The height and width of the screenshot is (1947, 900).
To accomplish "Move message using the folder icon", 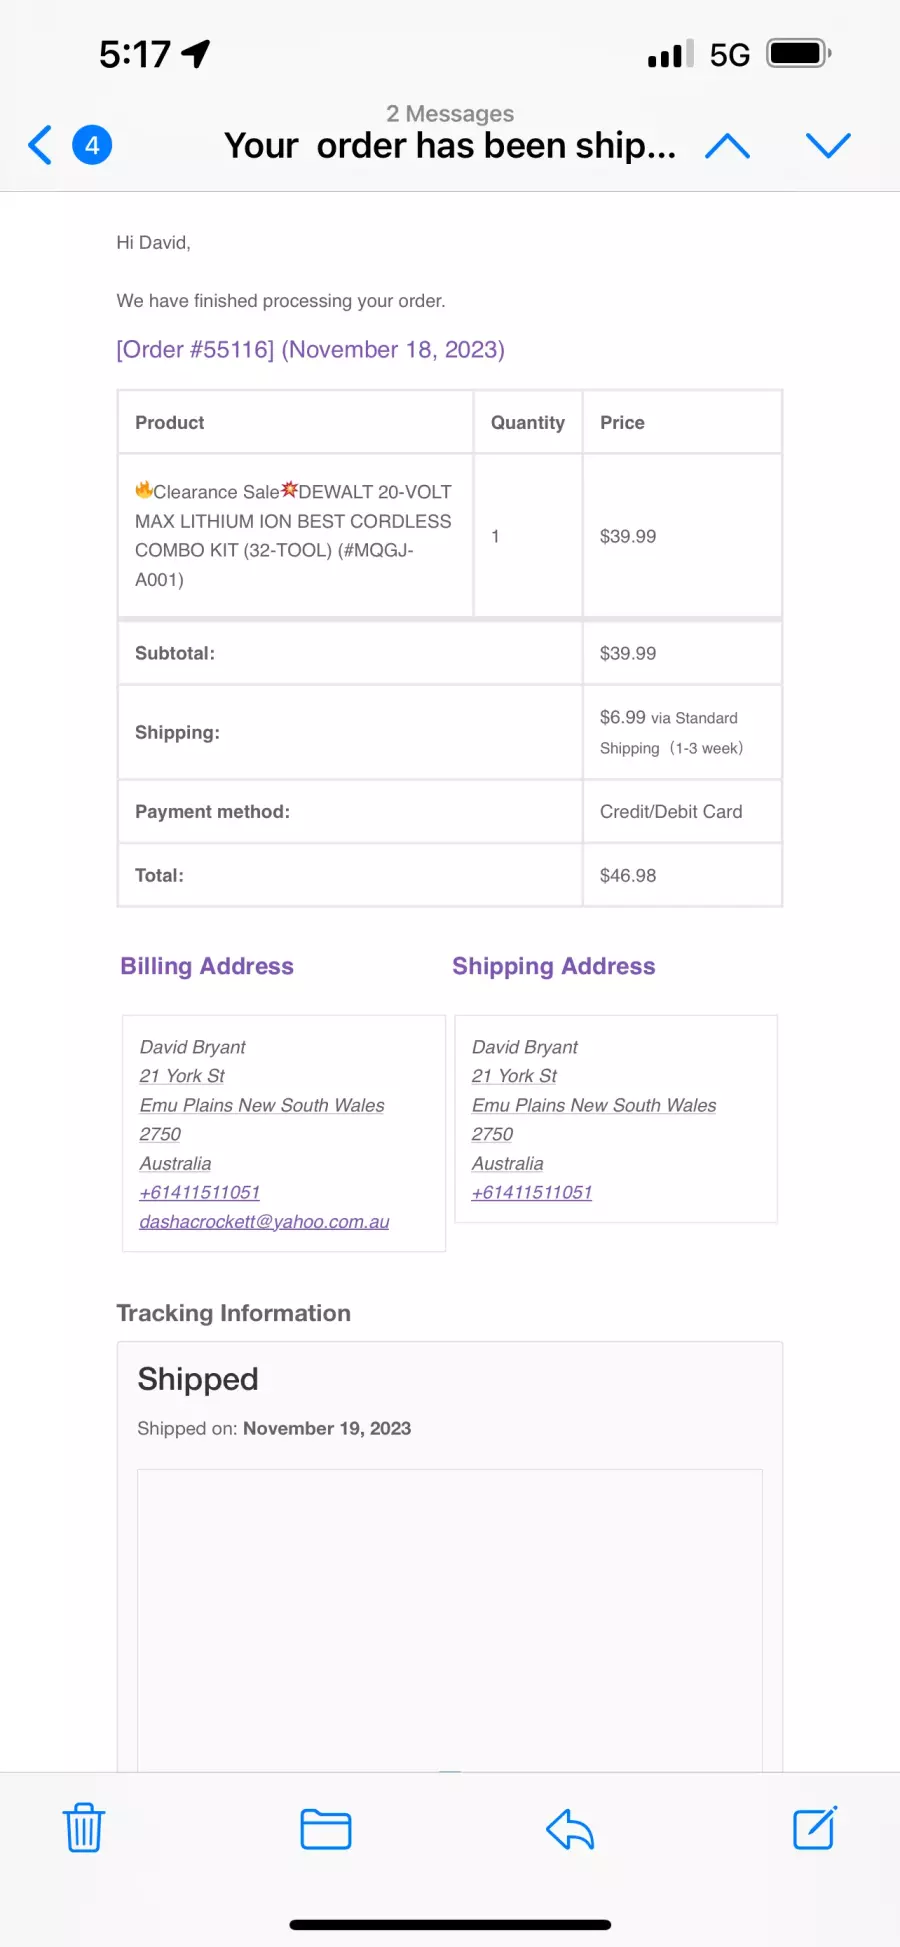I will tap(326, 1829).
